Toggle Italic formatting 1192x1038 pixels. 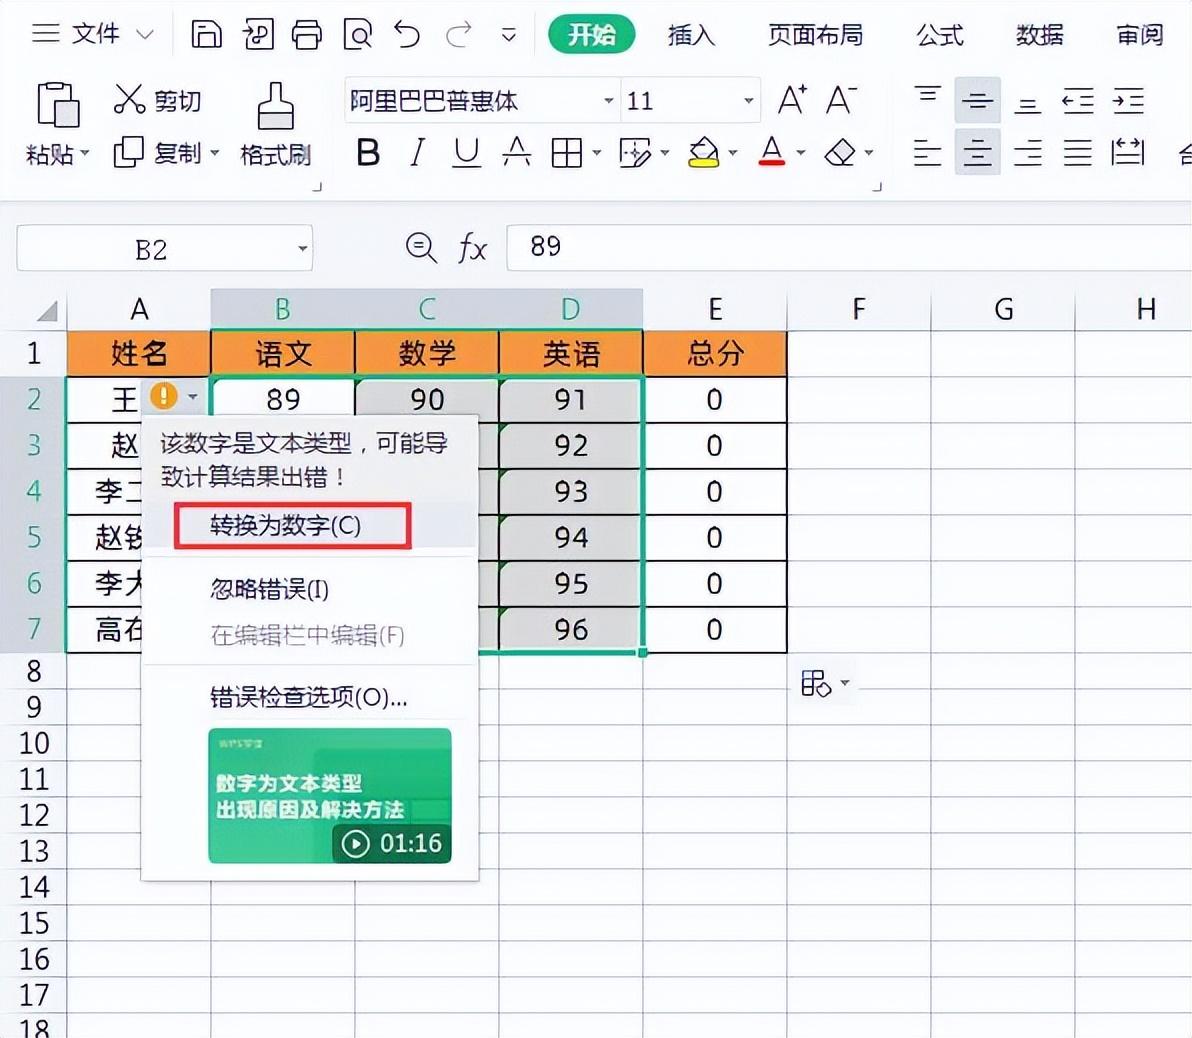[417, 153]
